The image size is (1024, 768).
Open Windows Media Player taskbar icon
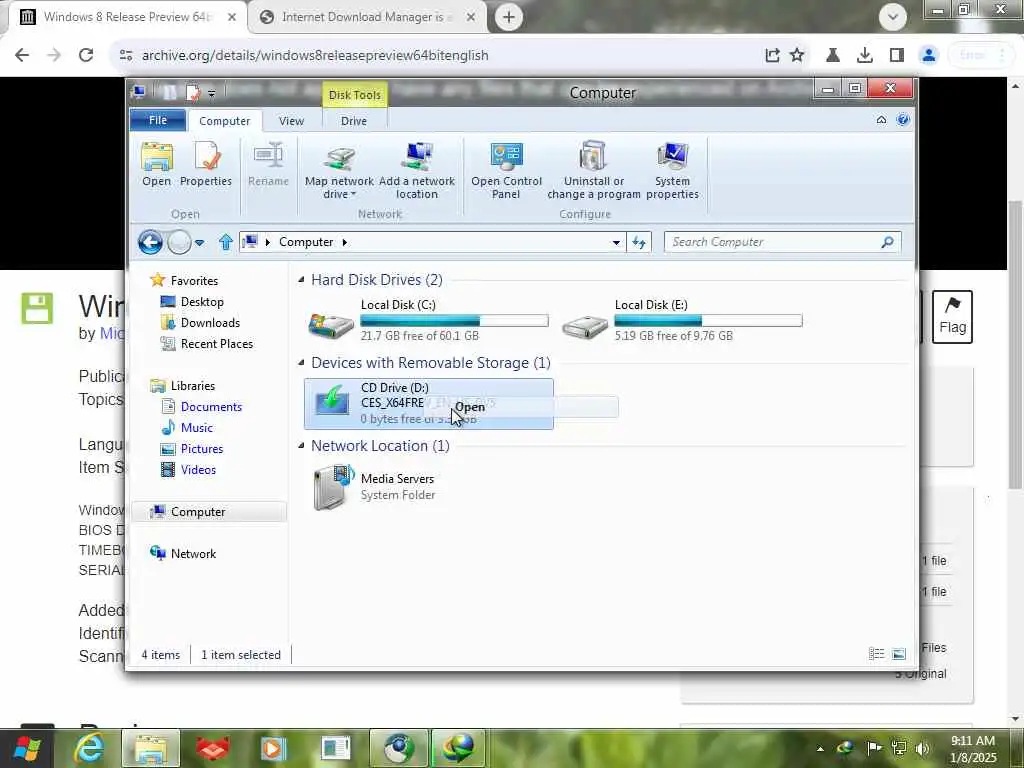pos(273,748)
